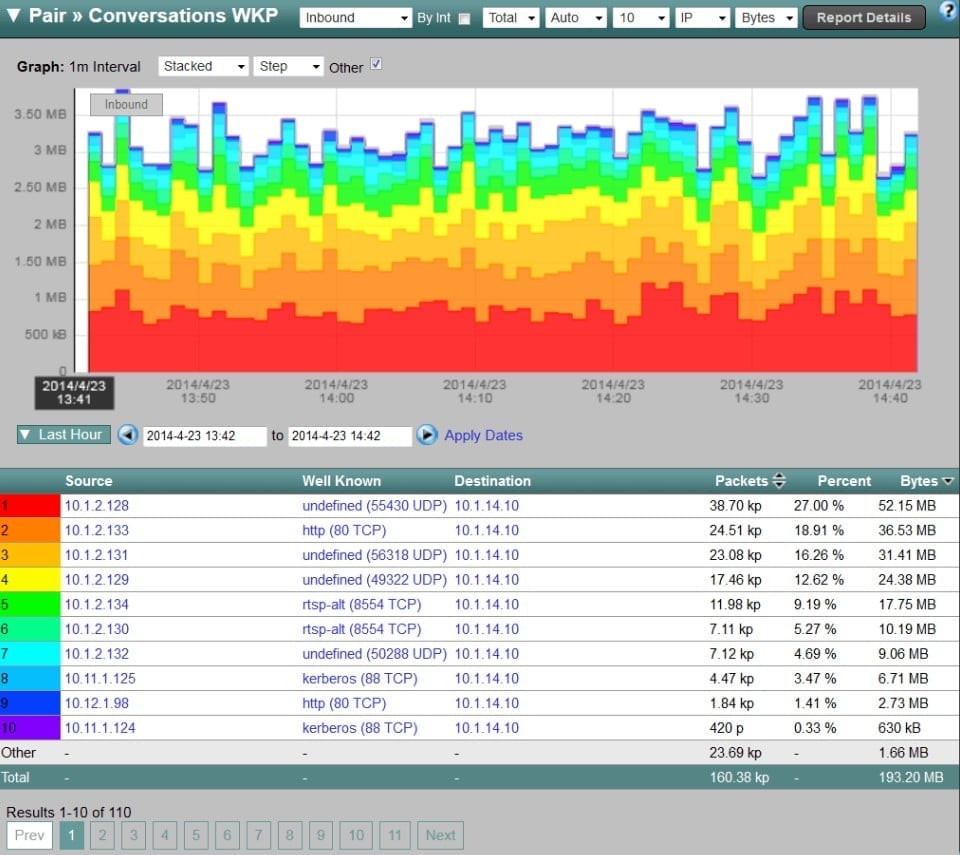
Task: Click the start date field 2014-4-23 13:42
Action: pos(205,436)
